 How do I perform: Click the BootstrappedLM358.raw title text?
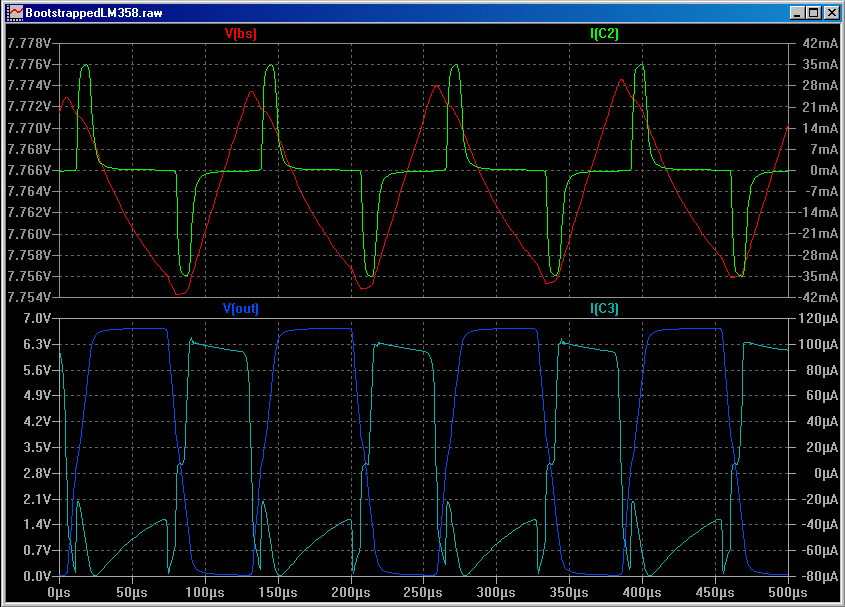tap(94, 12)
